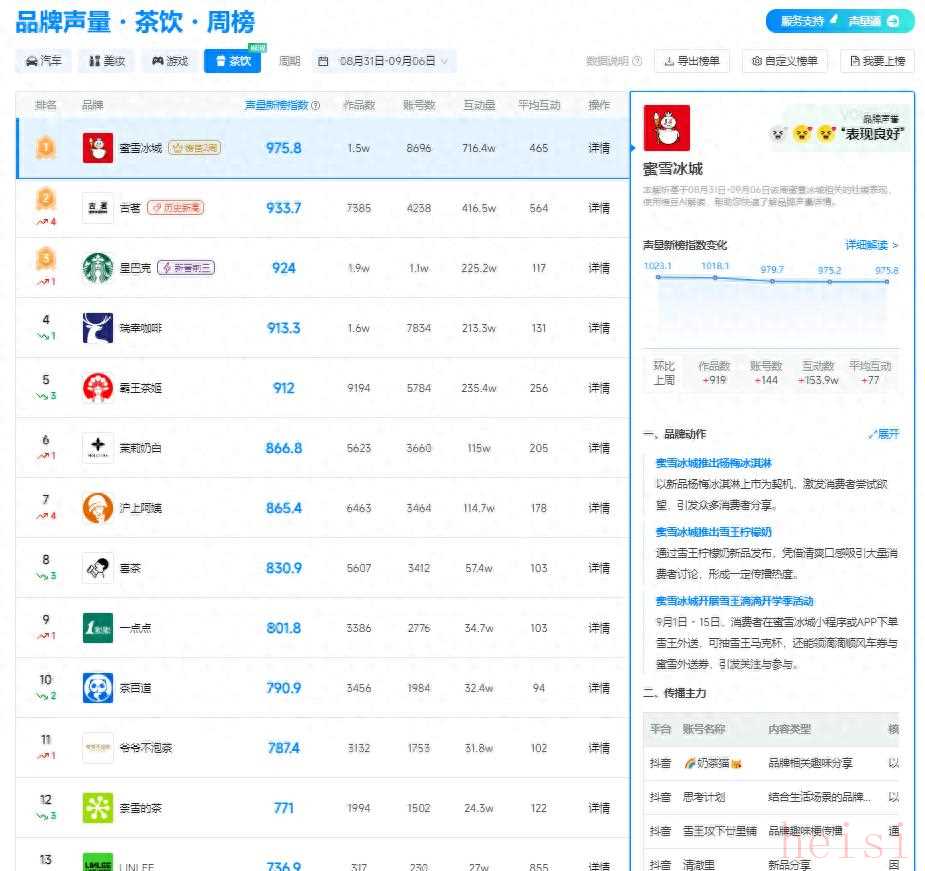Screen dimensions: 925x871
Task: Click the info icon next to 数据说明
Action: click(637, 62)
